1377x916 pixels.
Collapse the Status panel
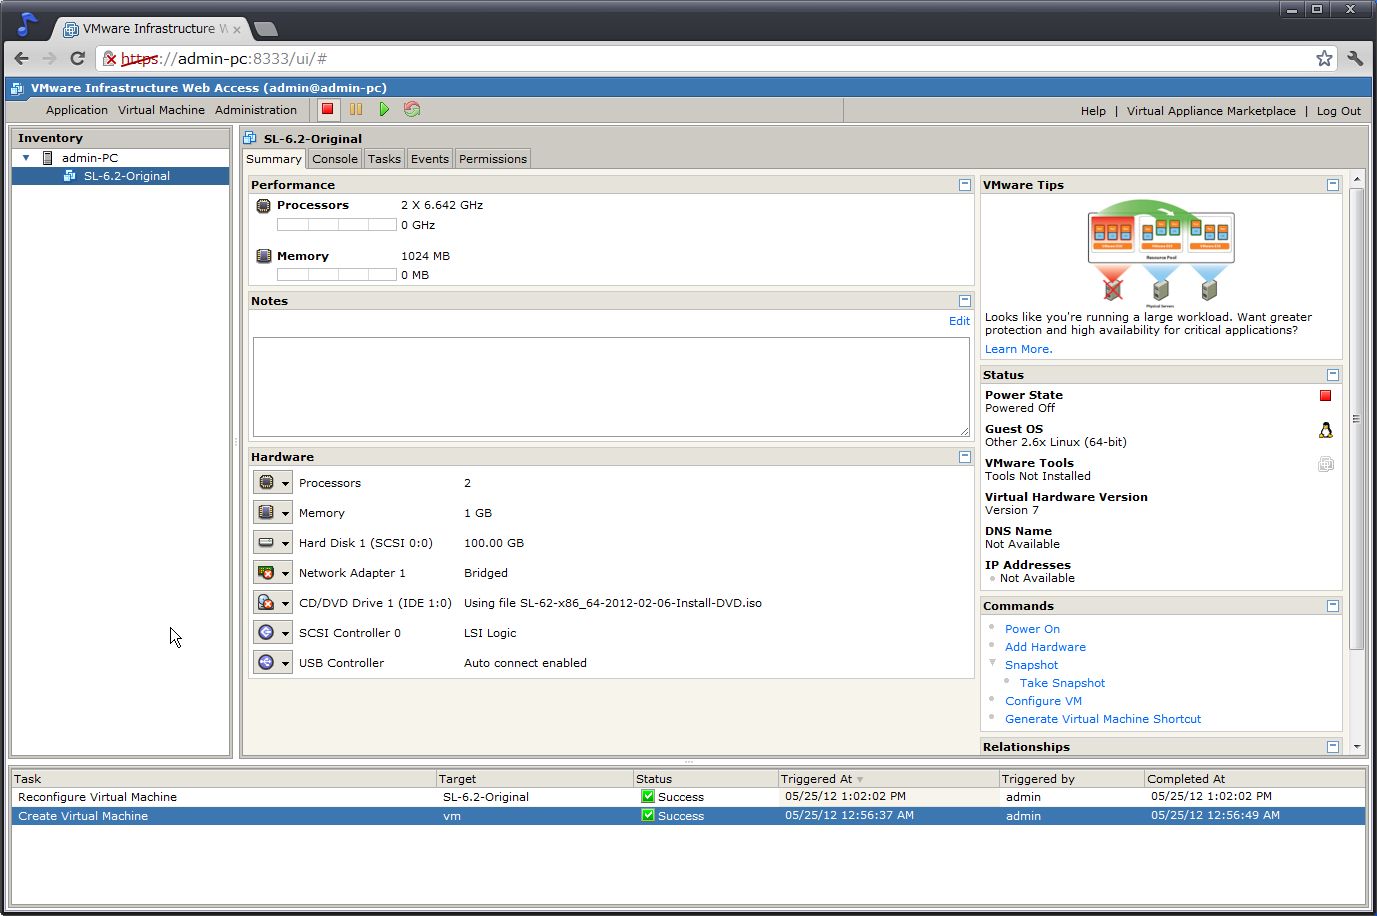[1333, 375]
